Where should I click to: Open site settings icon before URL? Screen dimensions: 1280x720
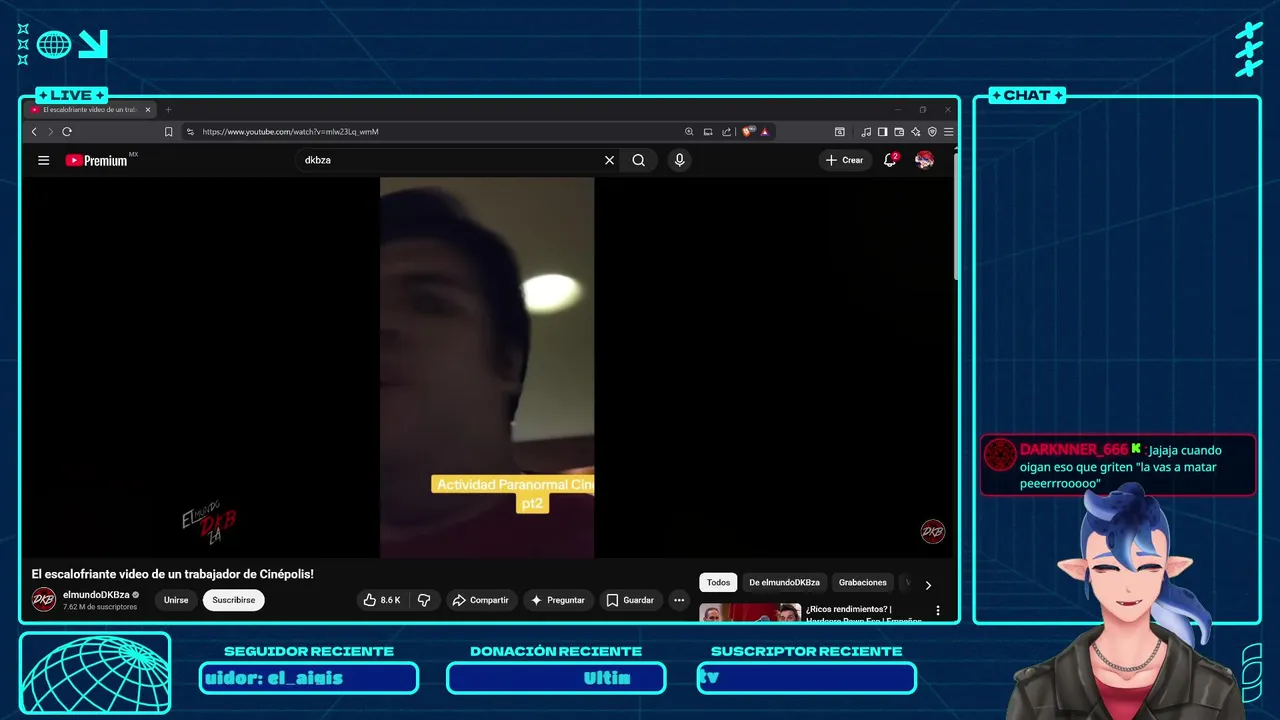pos(190,131)
